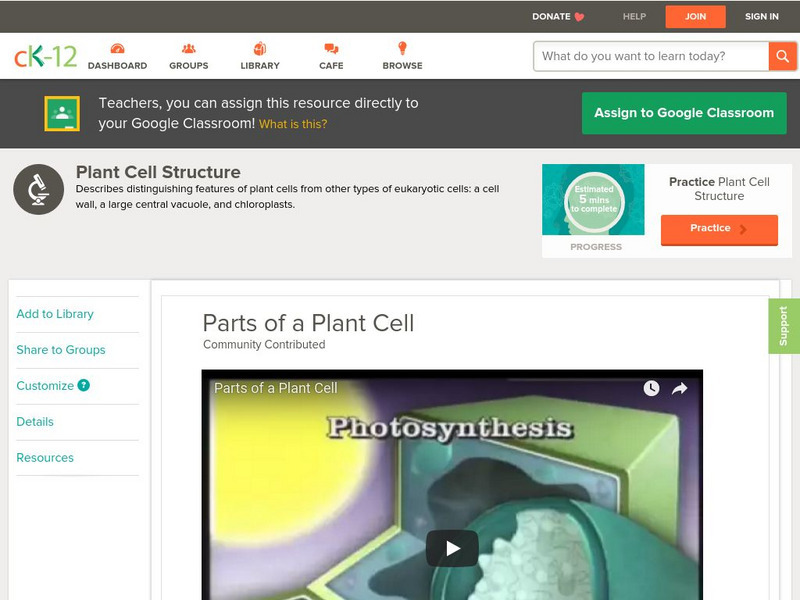This screenshot has width=800, height=600.
Task: Click the PROGRESS label
Action: coord(596,247)
